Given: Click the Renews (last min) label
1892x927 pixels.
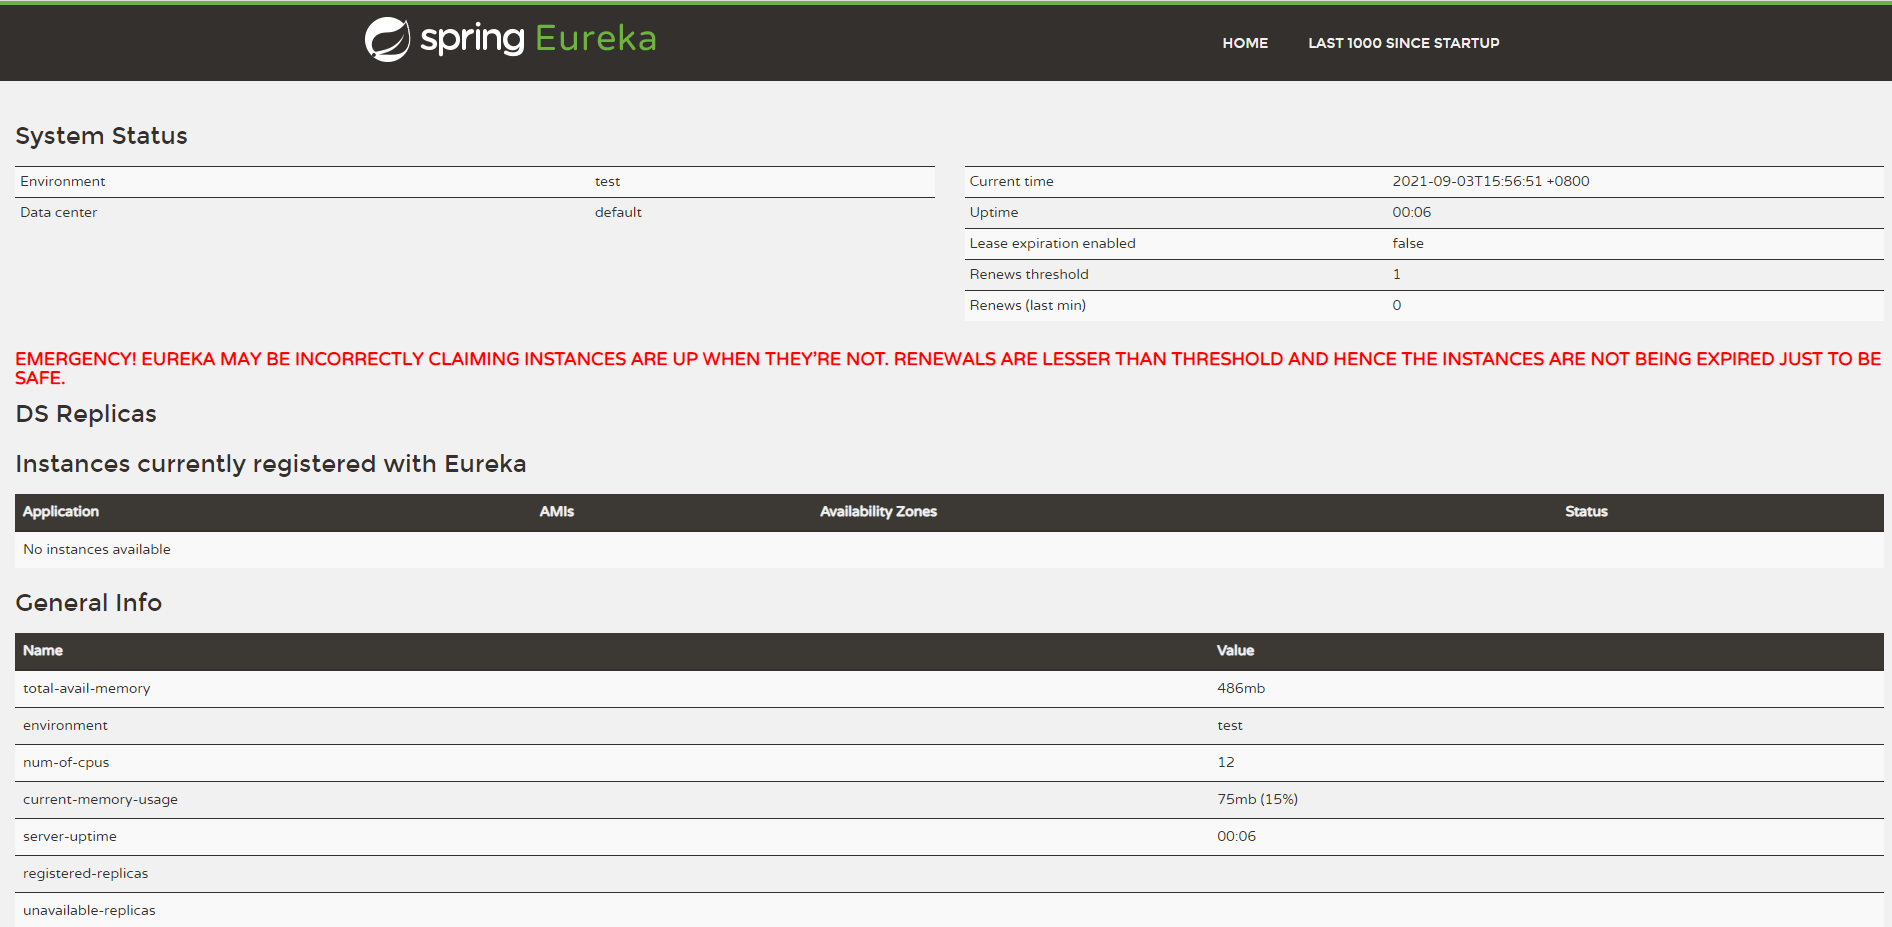Looking at the screenshot, I should click(x=1027, y=305).
